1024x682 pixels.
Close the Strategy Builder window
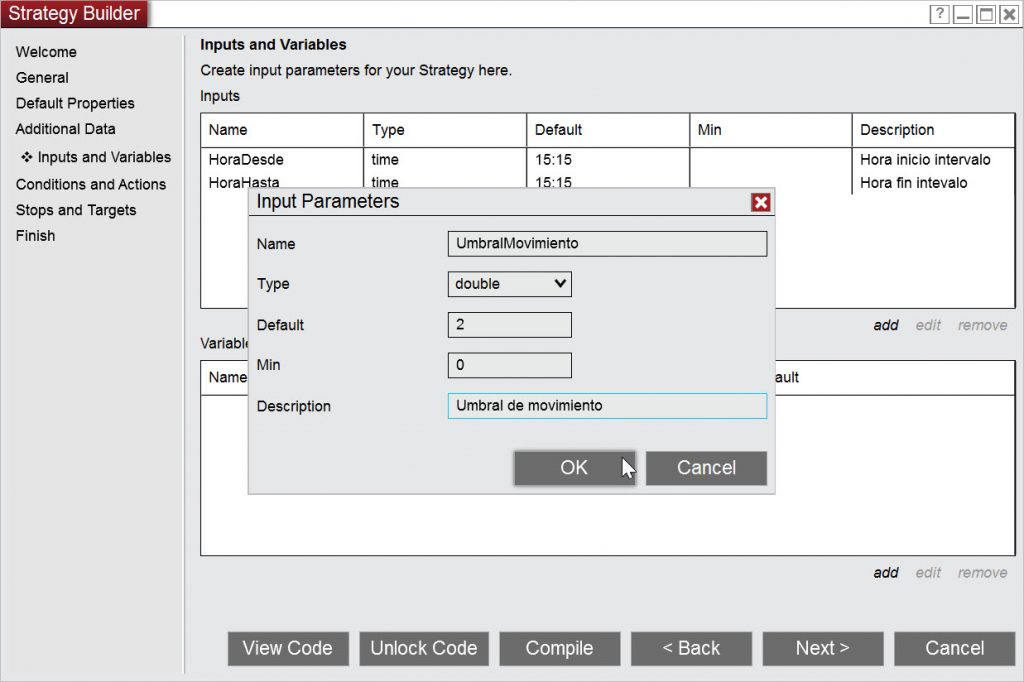pos(1009,14)
